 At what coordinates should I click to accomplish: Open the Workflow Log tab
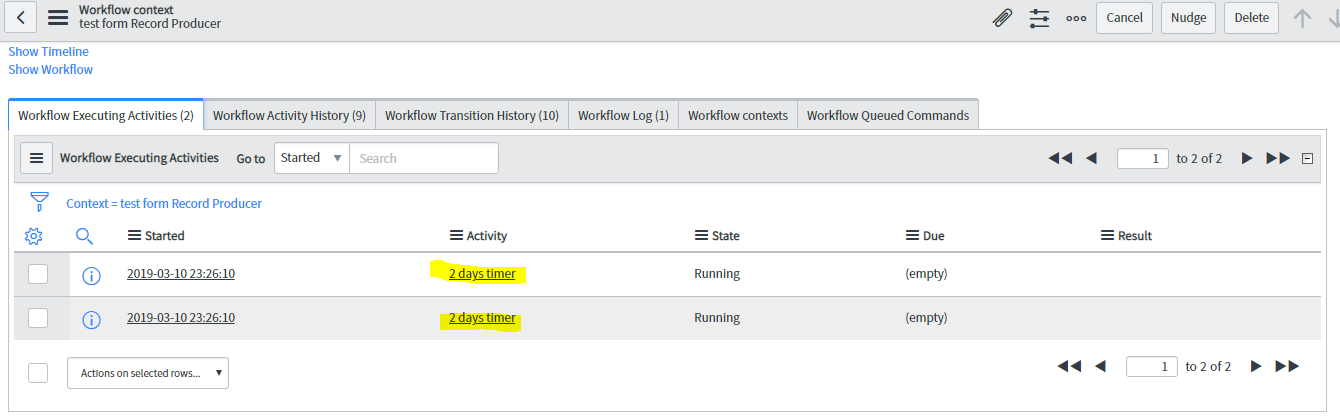pyautogui.click(x=623, y=115)
